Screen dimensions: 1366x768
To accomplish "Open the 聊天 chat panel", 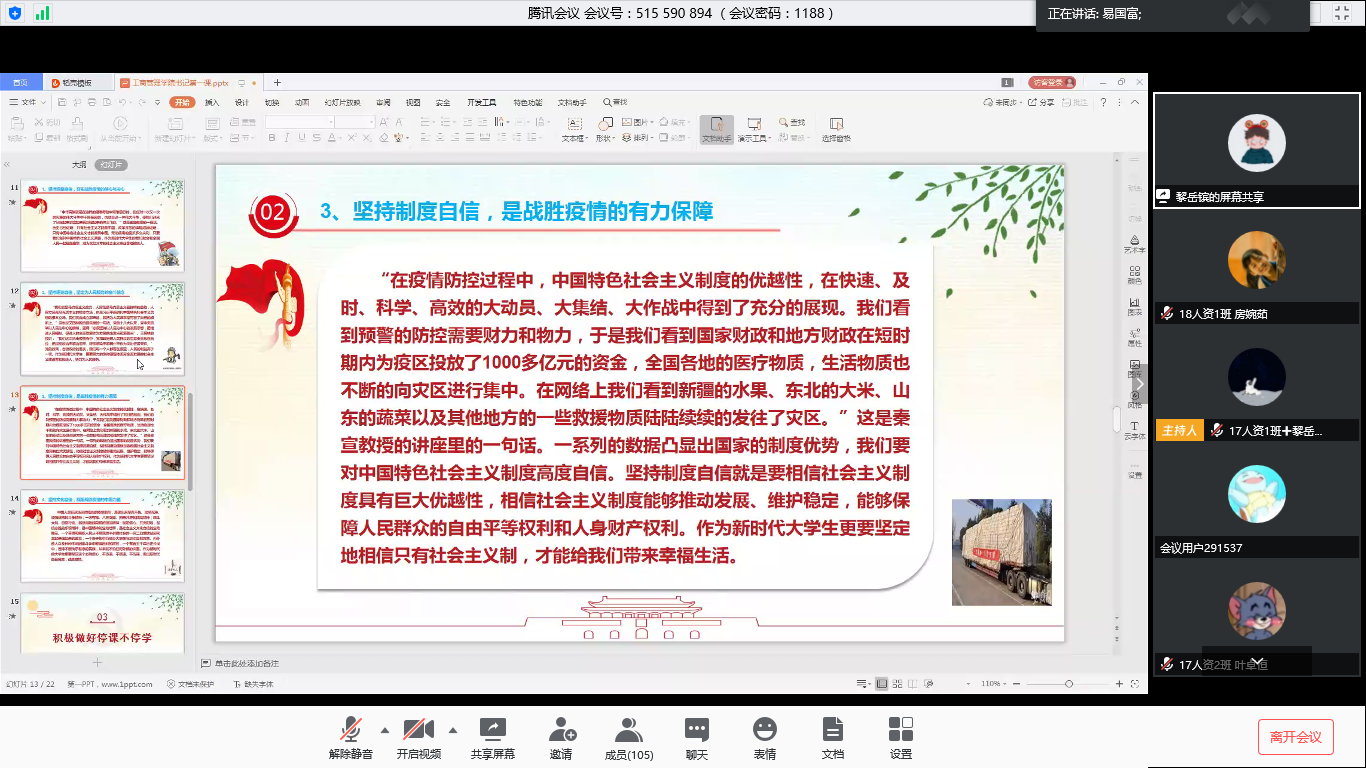I will pyautogui.click(x=697, y=735).
